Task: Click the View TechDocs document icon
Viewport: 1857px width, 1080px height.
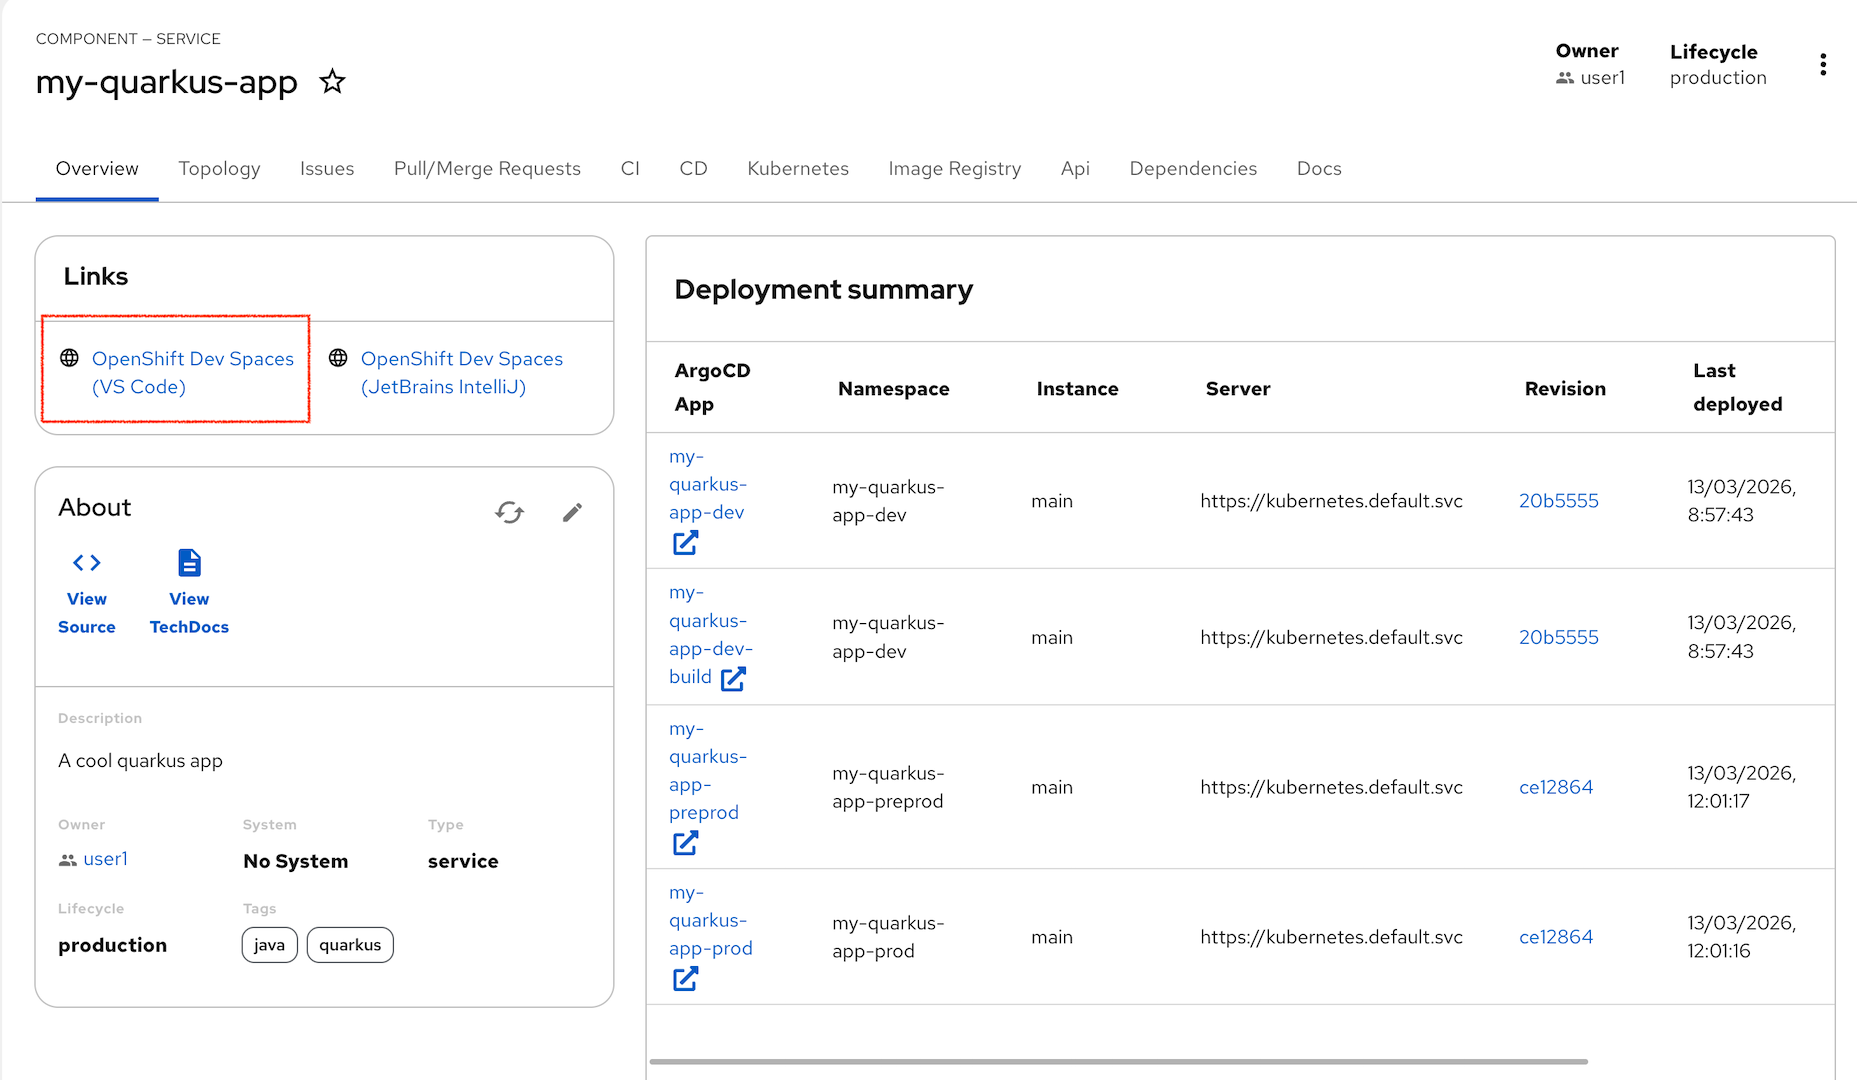Action: (188, 563)
